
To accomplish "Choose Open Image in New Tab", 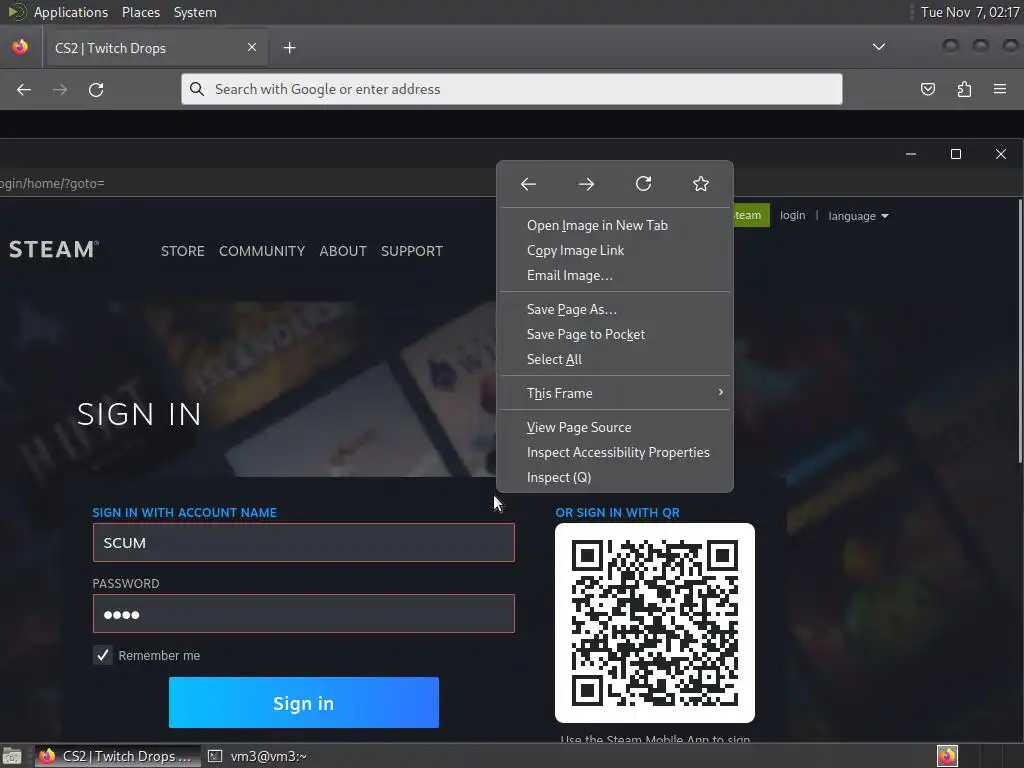I will point(615,225).
